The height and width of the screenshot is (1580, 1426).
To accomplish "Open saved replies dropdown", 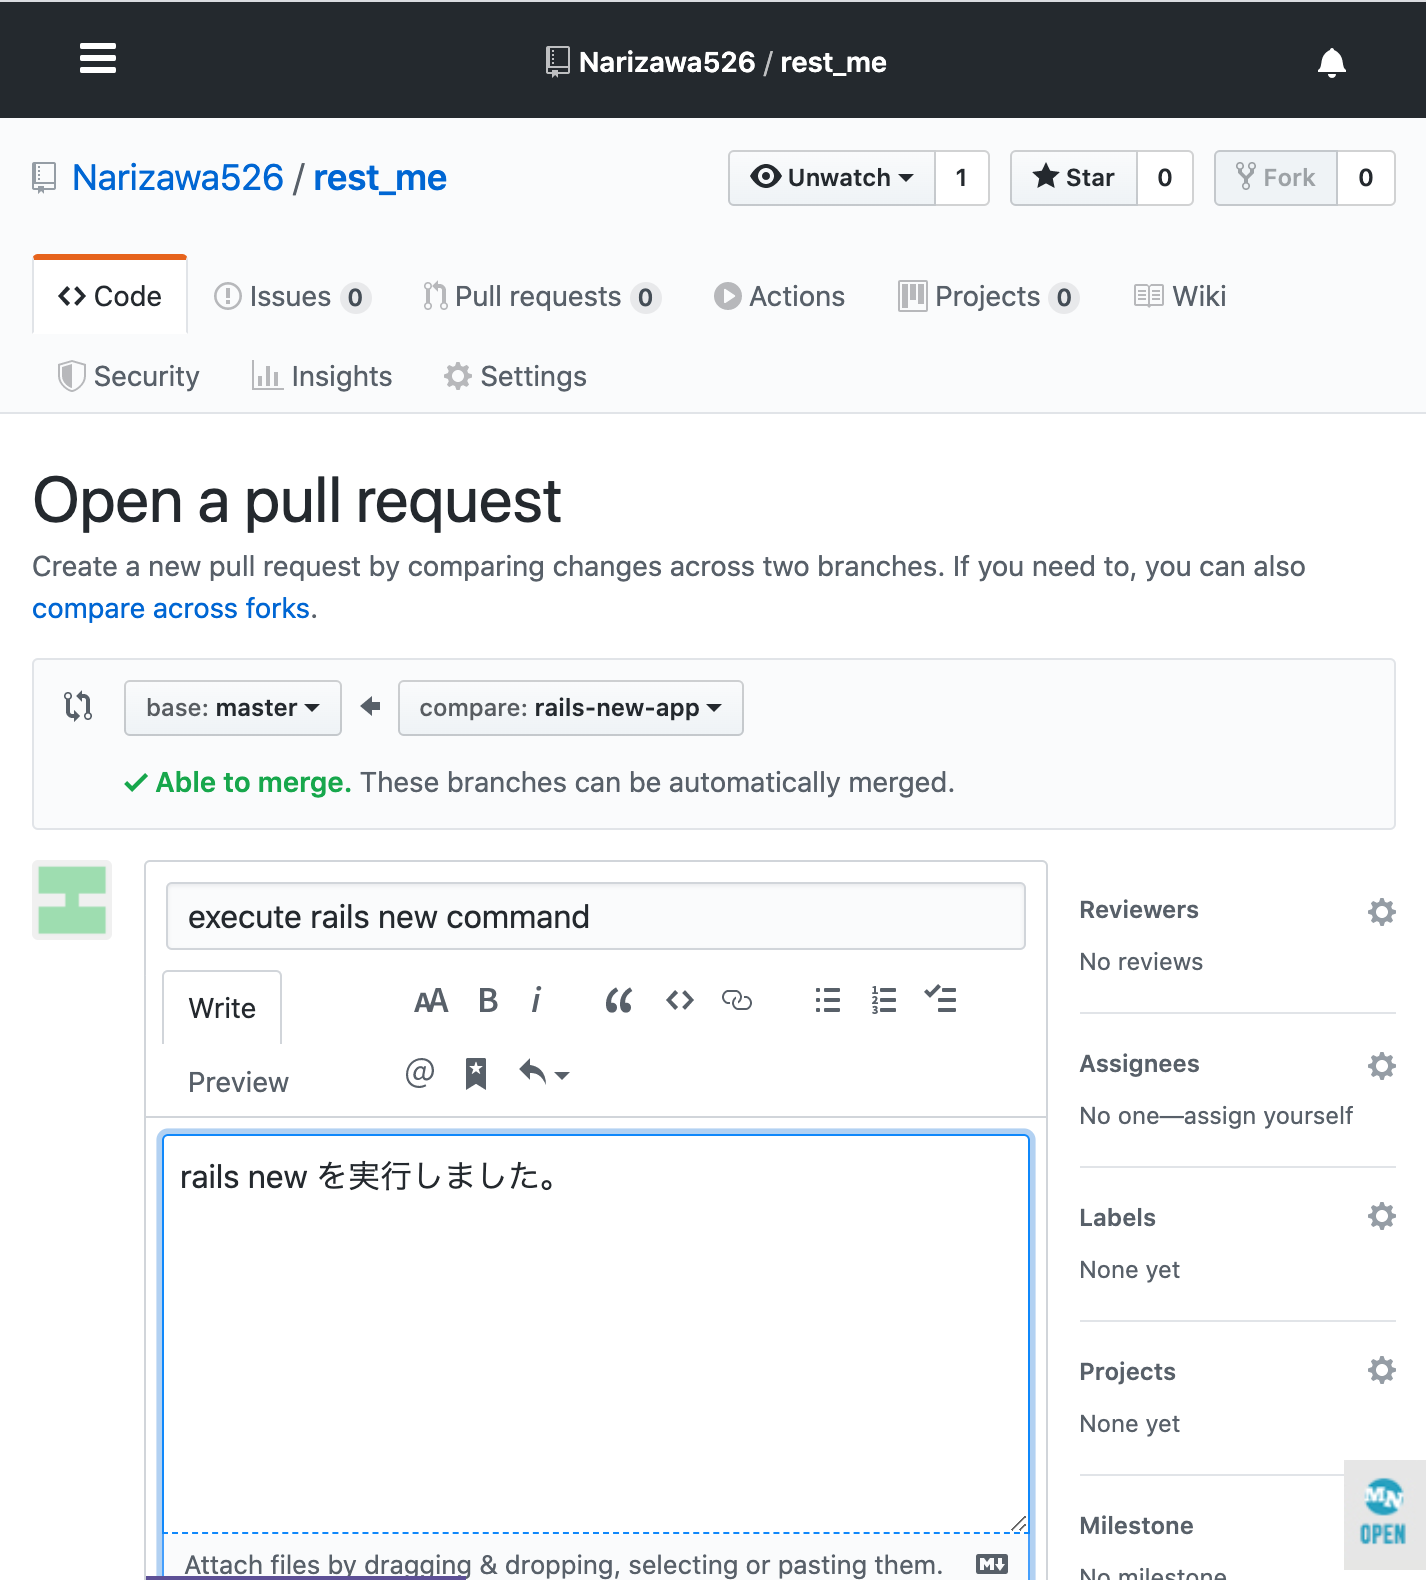I will pyautogui.click(x=544, y=1074).
